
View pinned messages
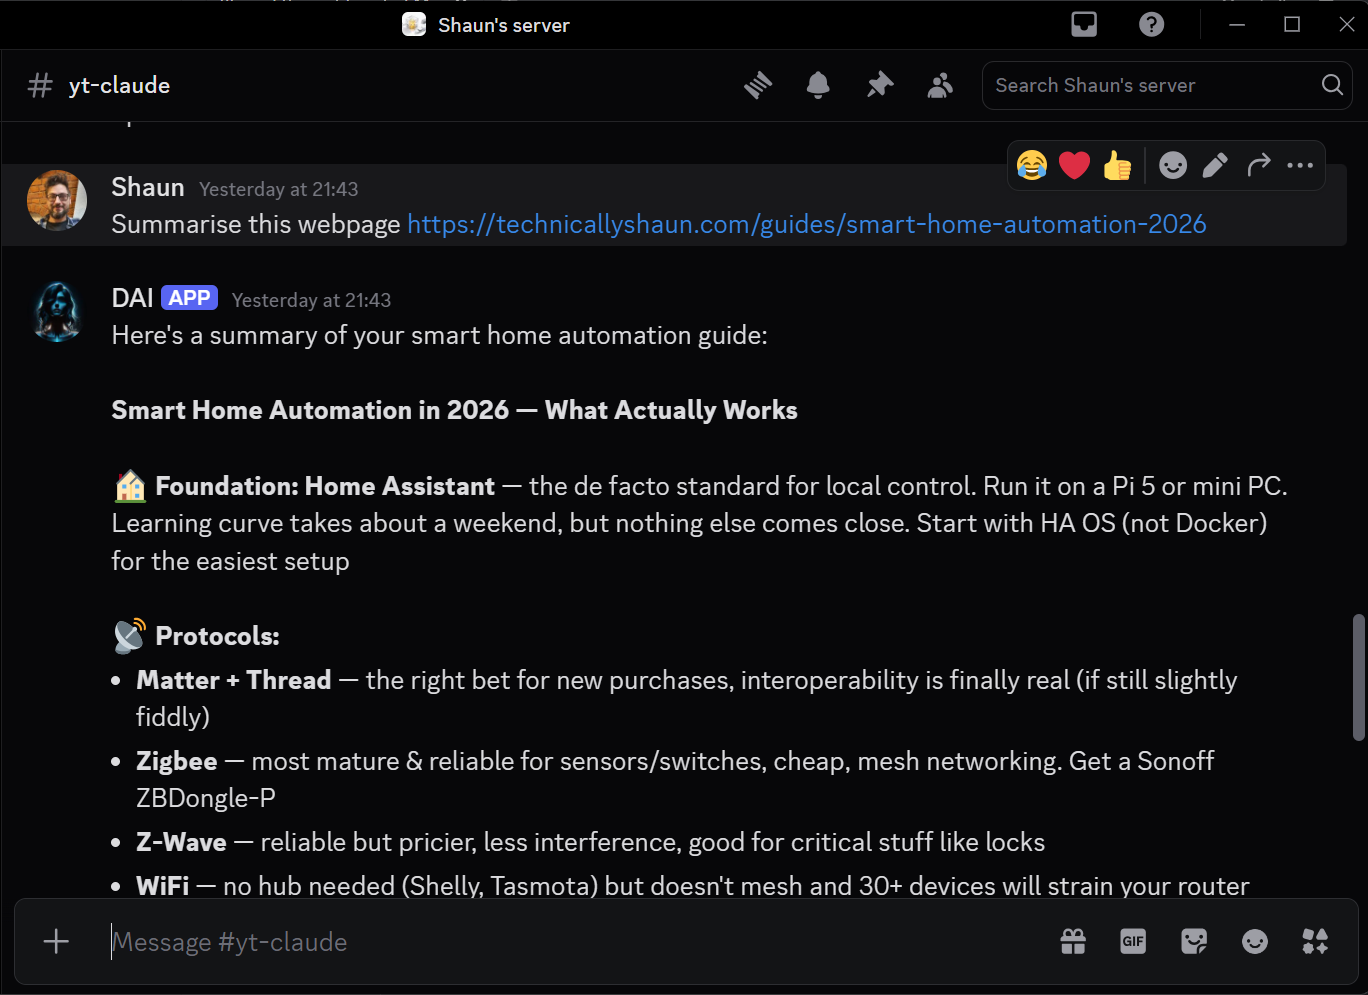tap(879, 85)
